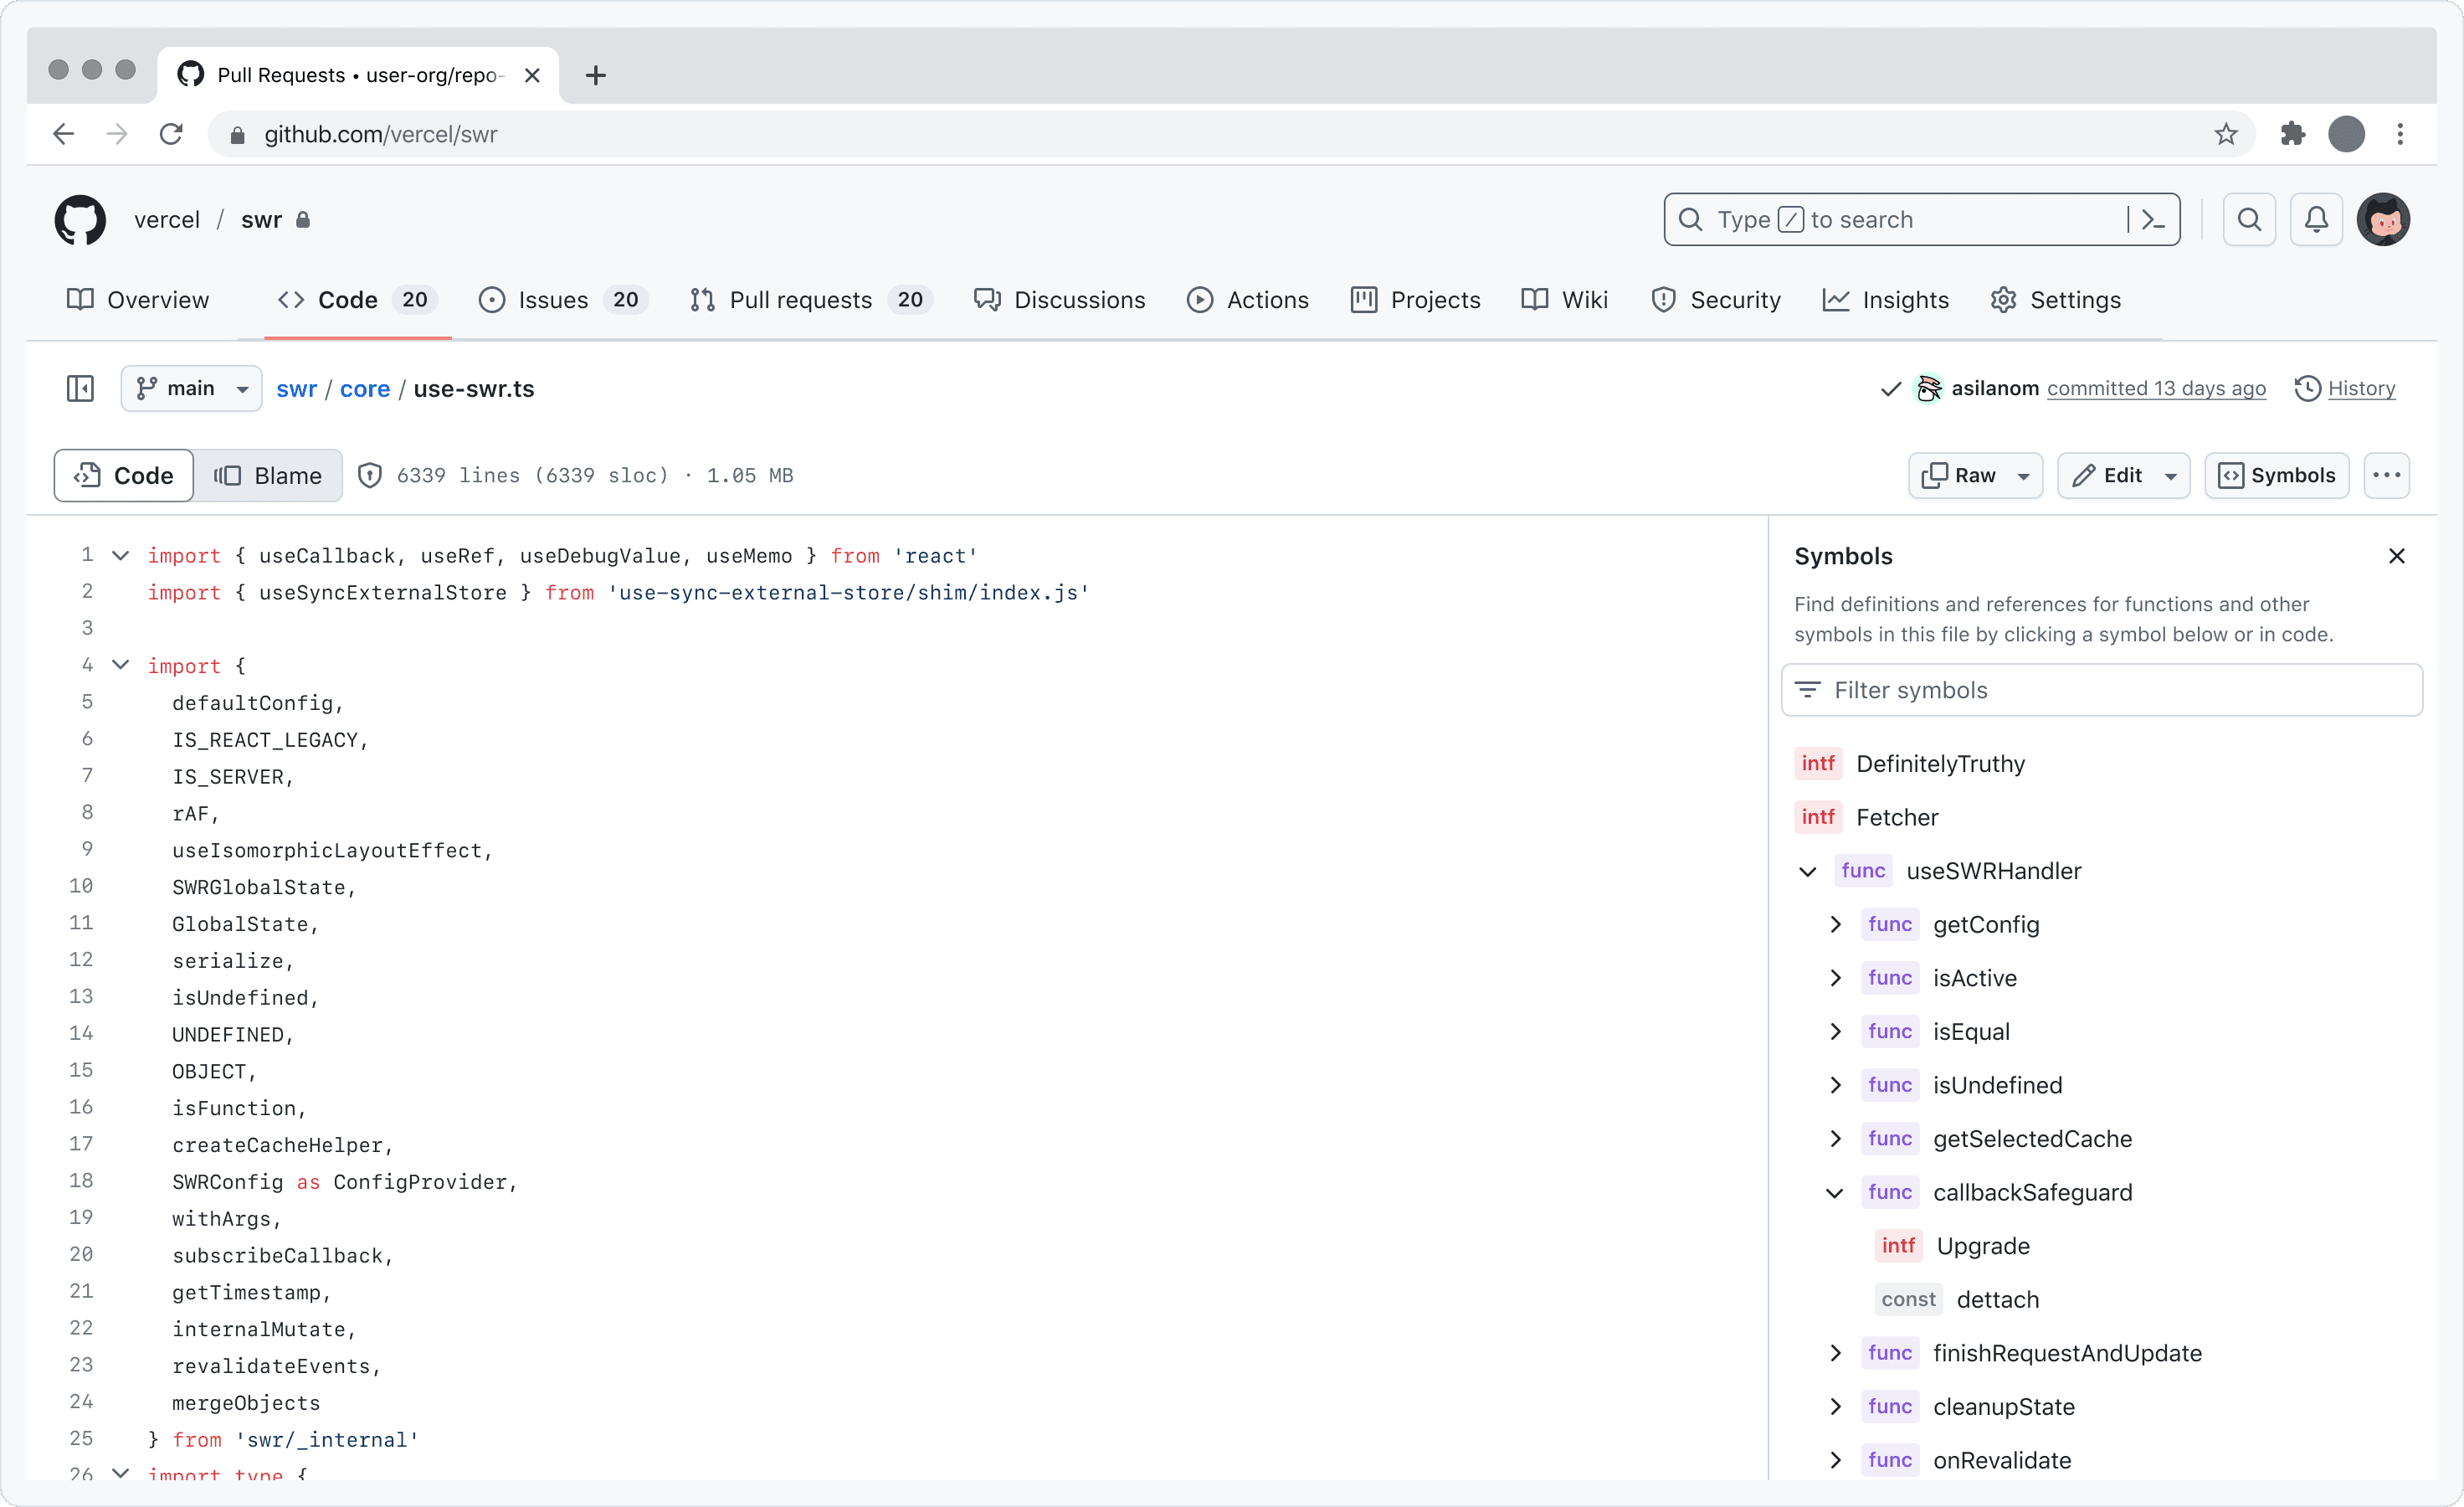Open the more file actions ellipsis
The width and height of the screenshot is (2464, 1507).
pos(2386,475)
